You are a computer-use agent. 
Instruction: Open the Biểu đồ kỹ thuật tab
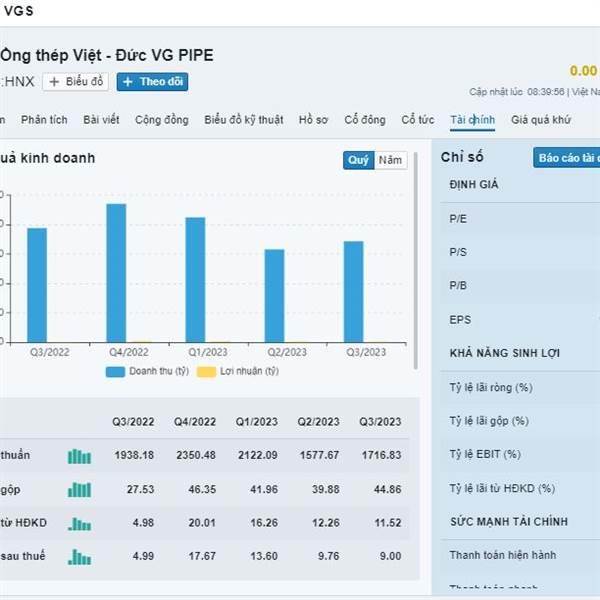(243, 120)
